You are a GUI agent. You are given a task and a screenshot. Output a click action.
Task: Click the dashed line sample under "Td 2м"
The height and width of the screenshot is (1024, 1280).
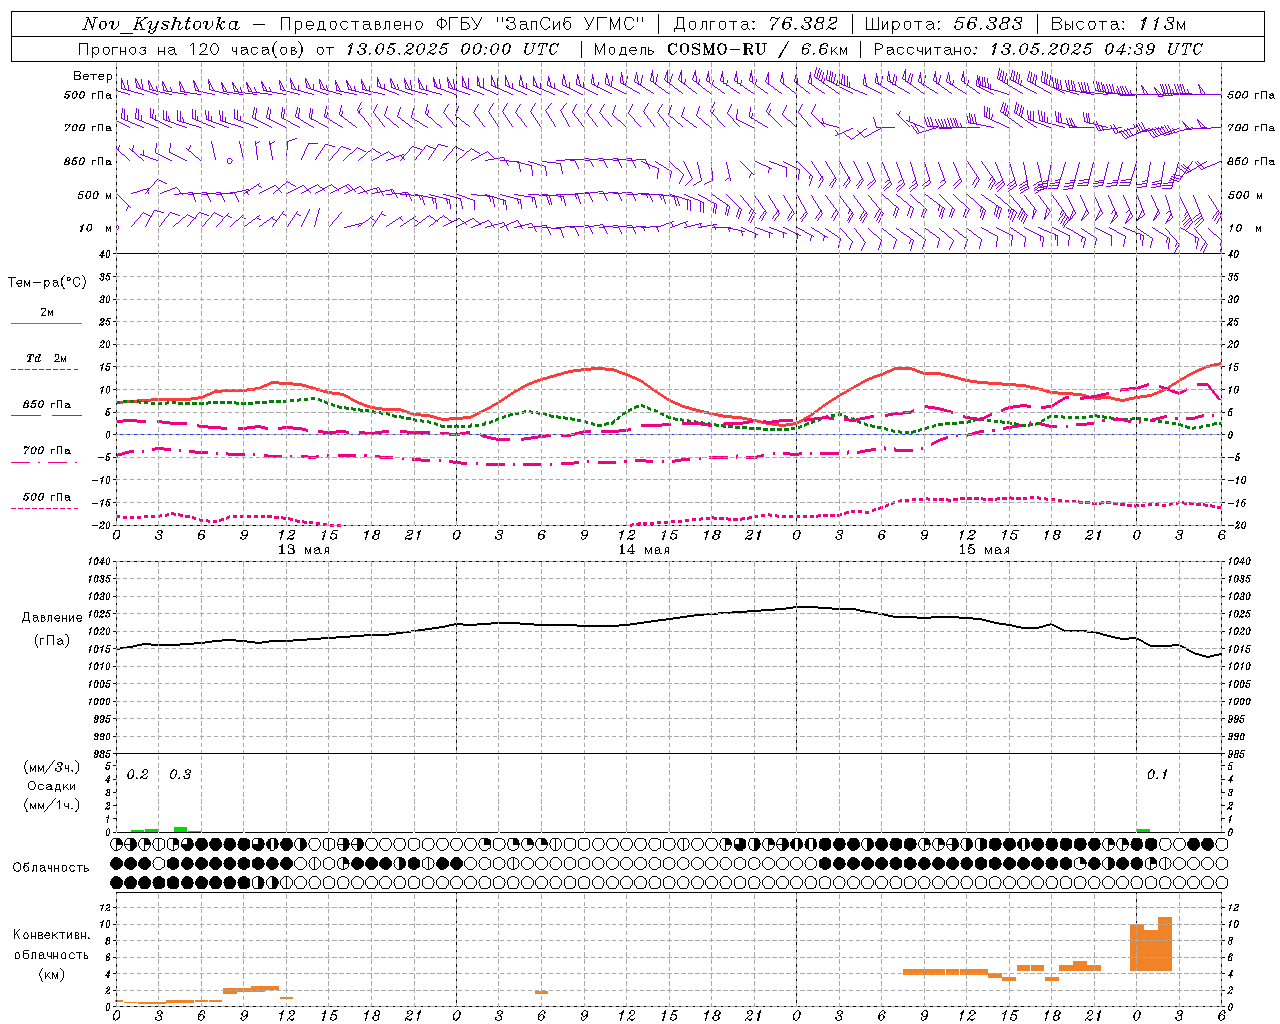click(46, 370)
